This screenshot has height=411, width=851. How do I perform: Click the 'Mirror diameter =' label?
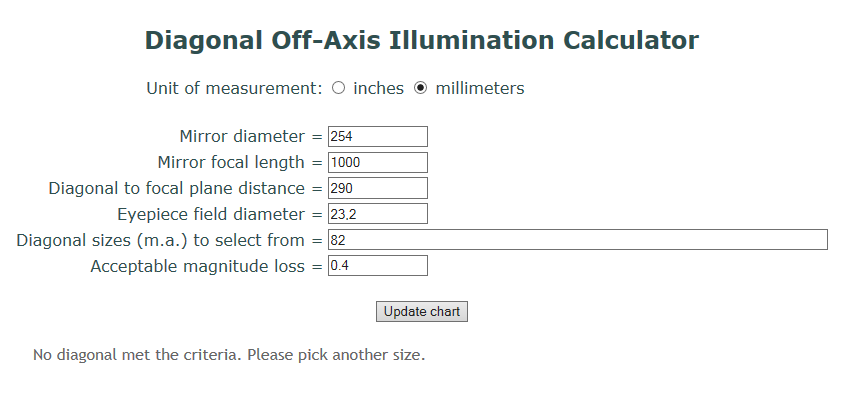click(250, 136)
